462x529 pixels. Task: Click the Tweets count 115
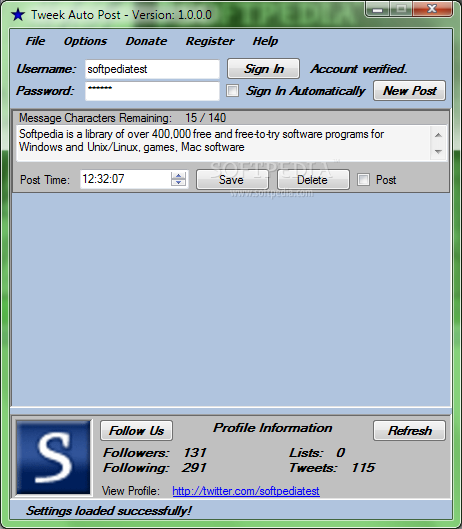point(363,468)
